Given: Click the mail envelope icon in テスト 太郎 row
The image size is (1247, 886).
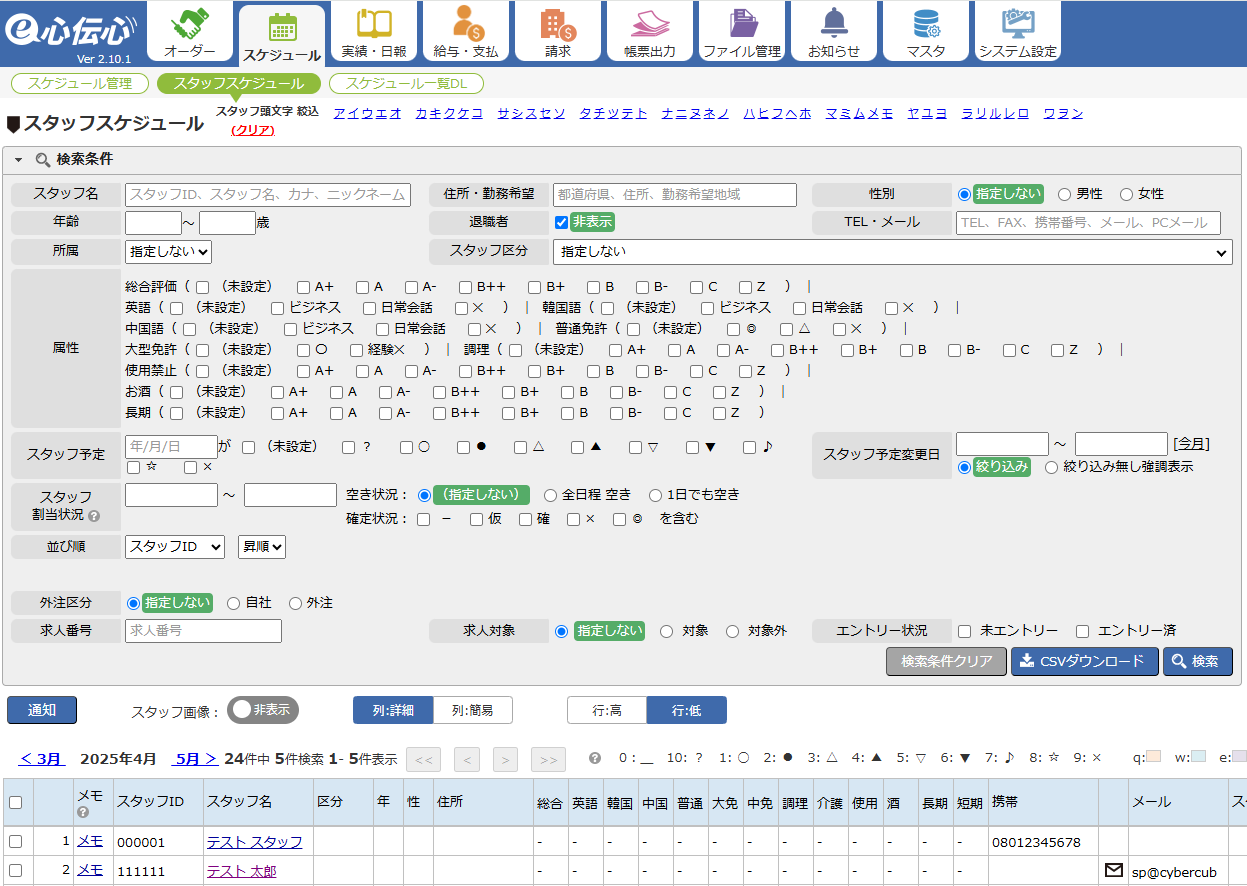Looking at the screenshot, I should click(x=1113, y=870).
